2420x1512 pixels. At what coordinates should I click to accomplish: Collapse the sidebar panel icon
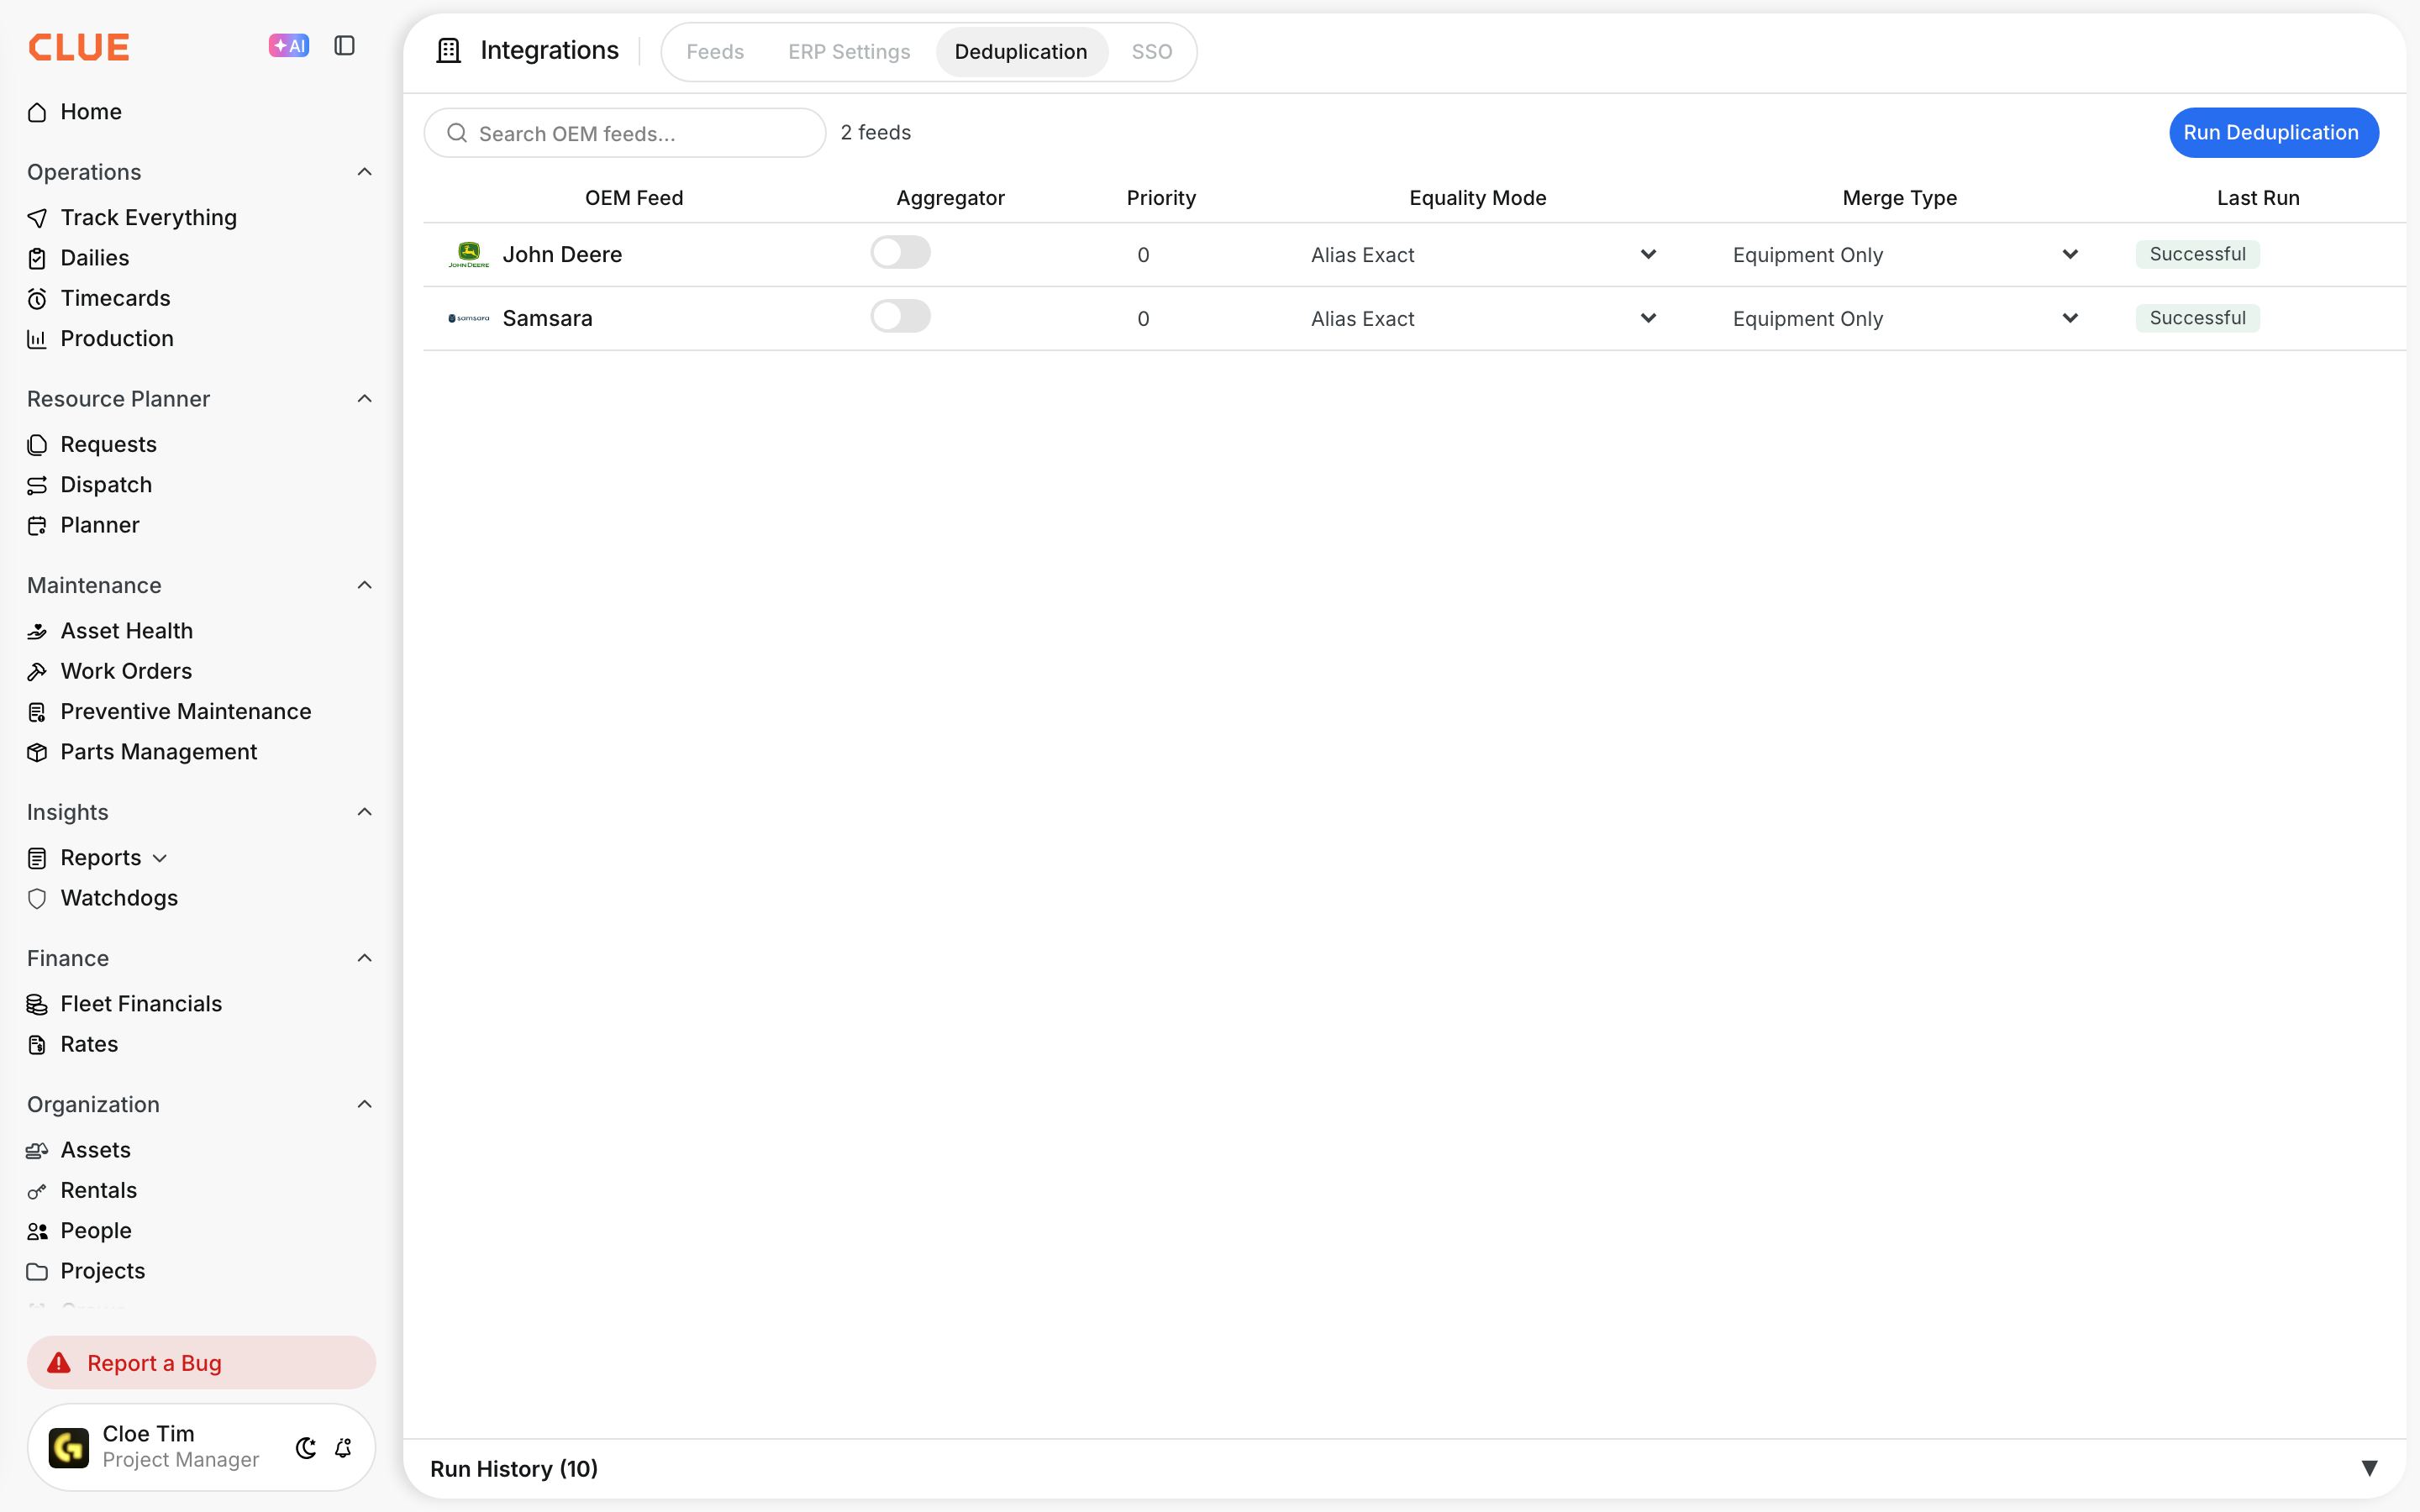click(x=344, y=46)
